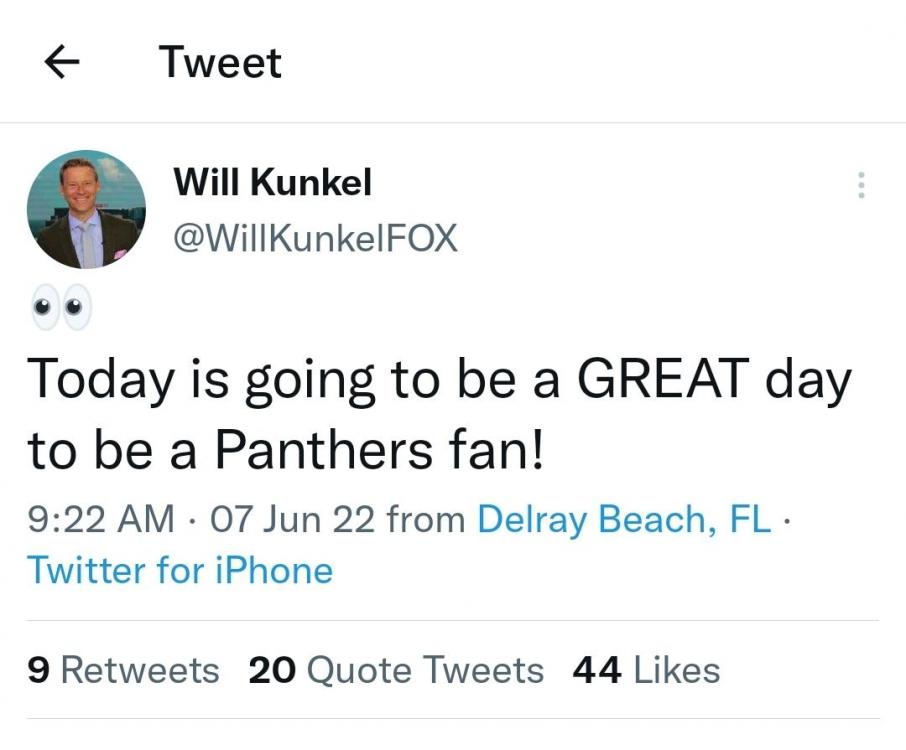View the 44 Likes list
Image resolution: width=906 pixels, height=750 pixels.
pos(646,670)
